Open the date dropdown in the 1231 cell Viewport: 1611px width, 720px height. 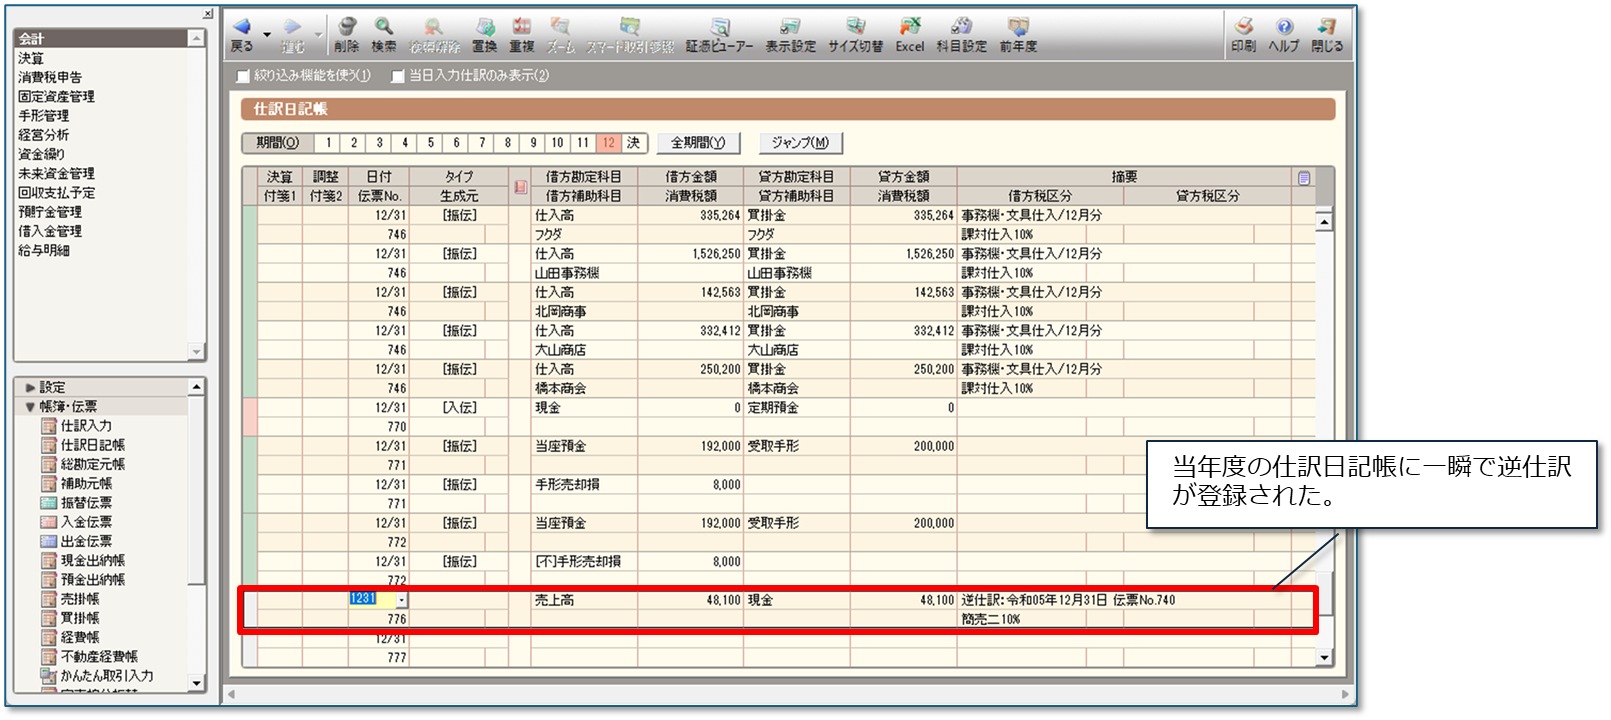point(402,600)
